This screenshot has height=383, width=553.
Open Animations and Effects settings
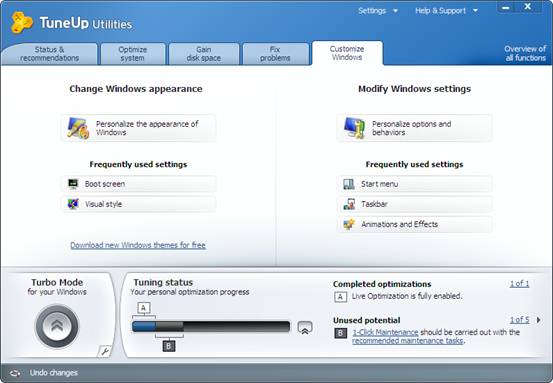click(x=414, y=224)
